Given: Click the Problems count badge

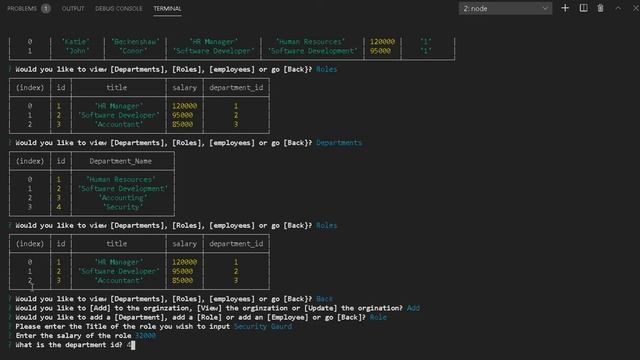Looking at the screenshot, I should [46, 8].
